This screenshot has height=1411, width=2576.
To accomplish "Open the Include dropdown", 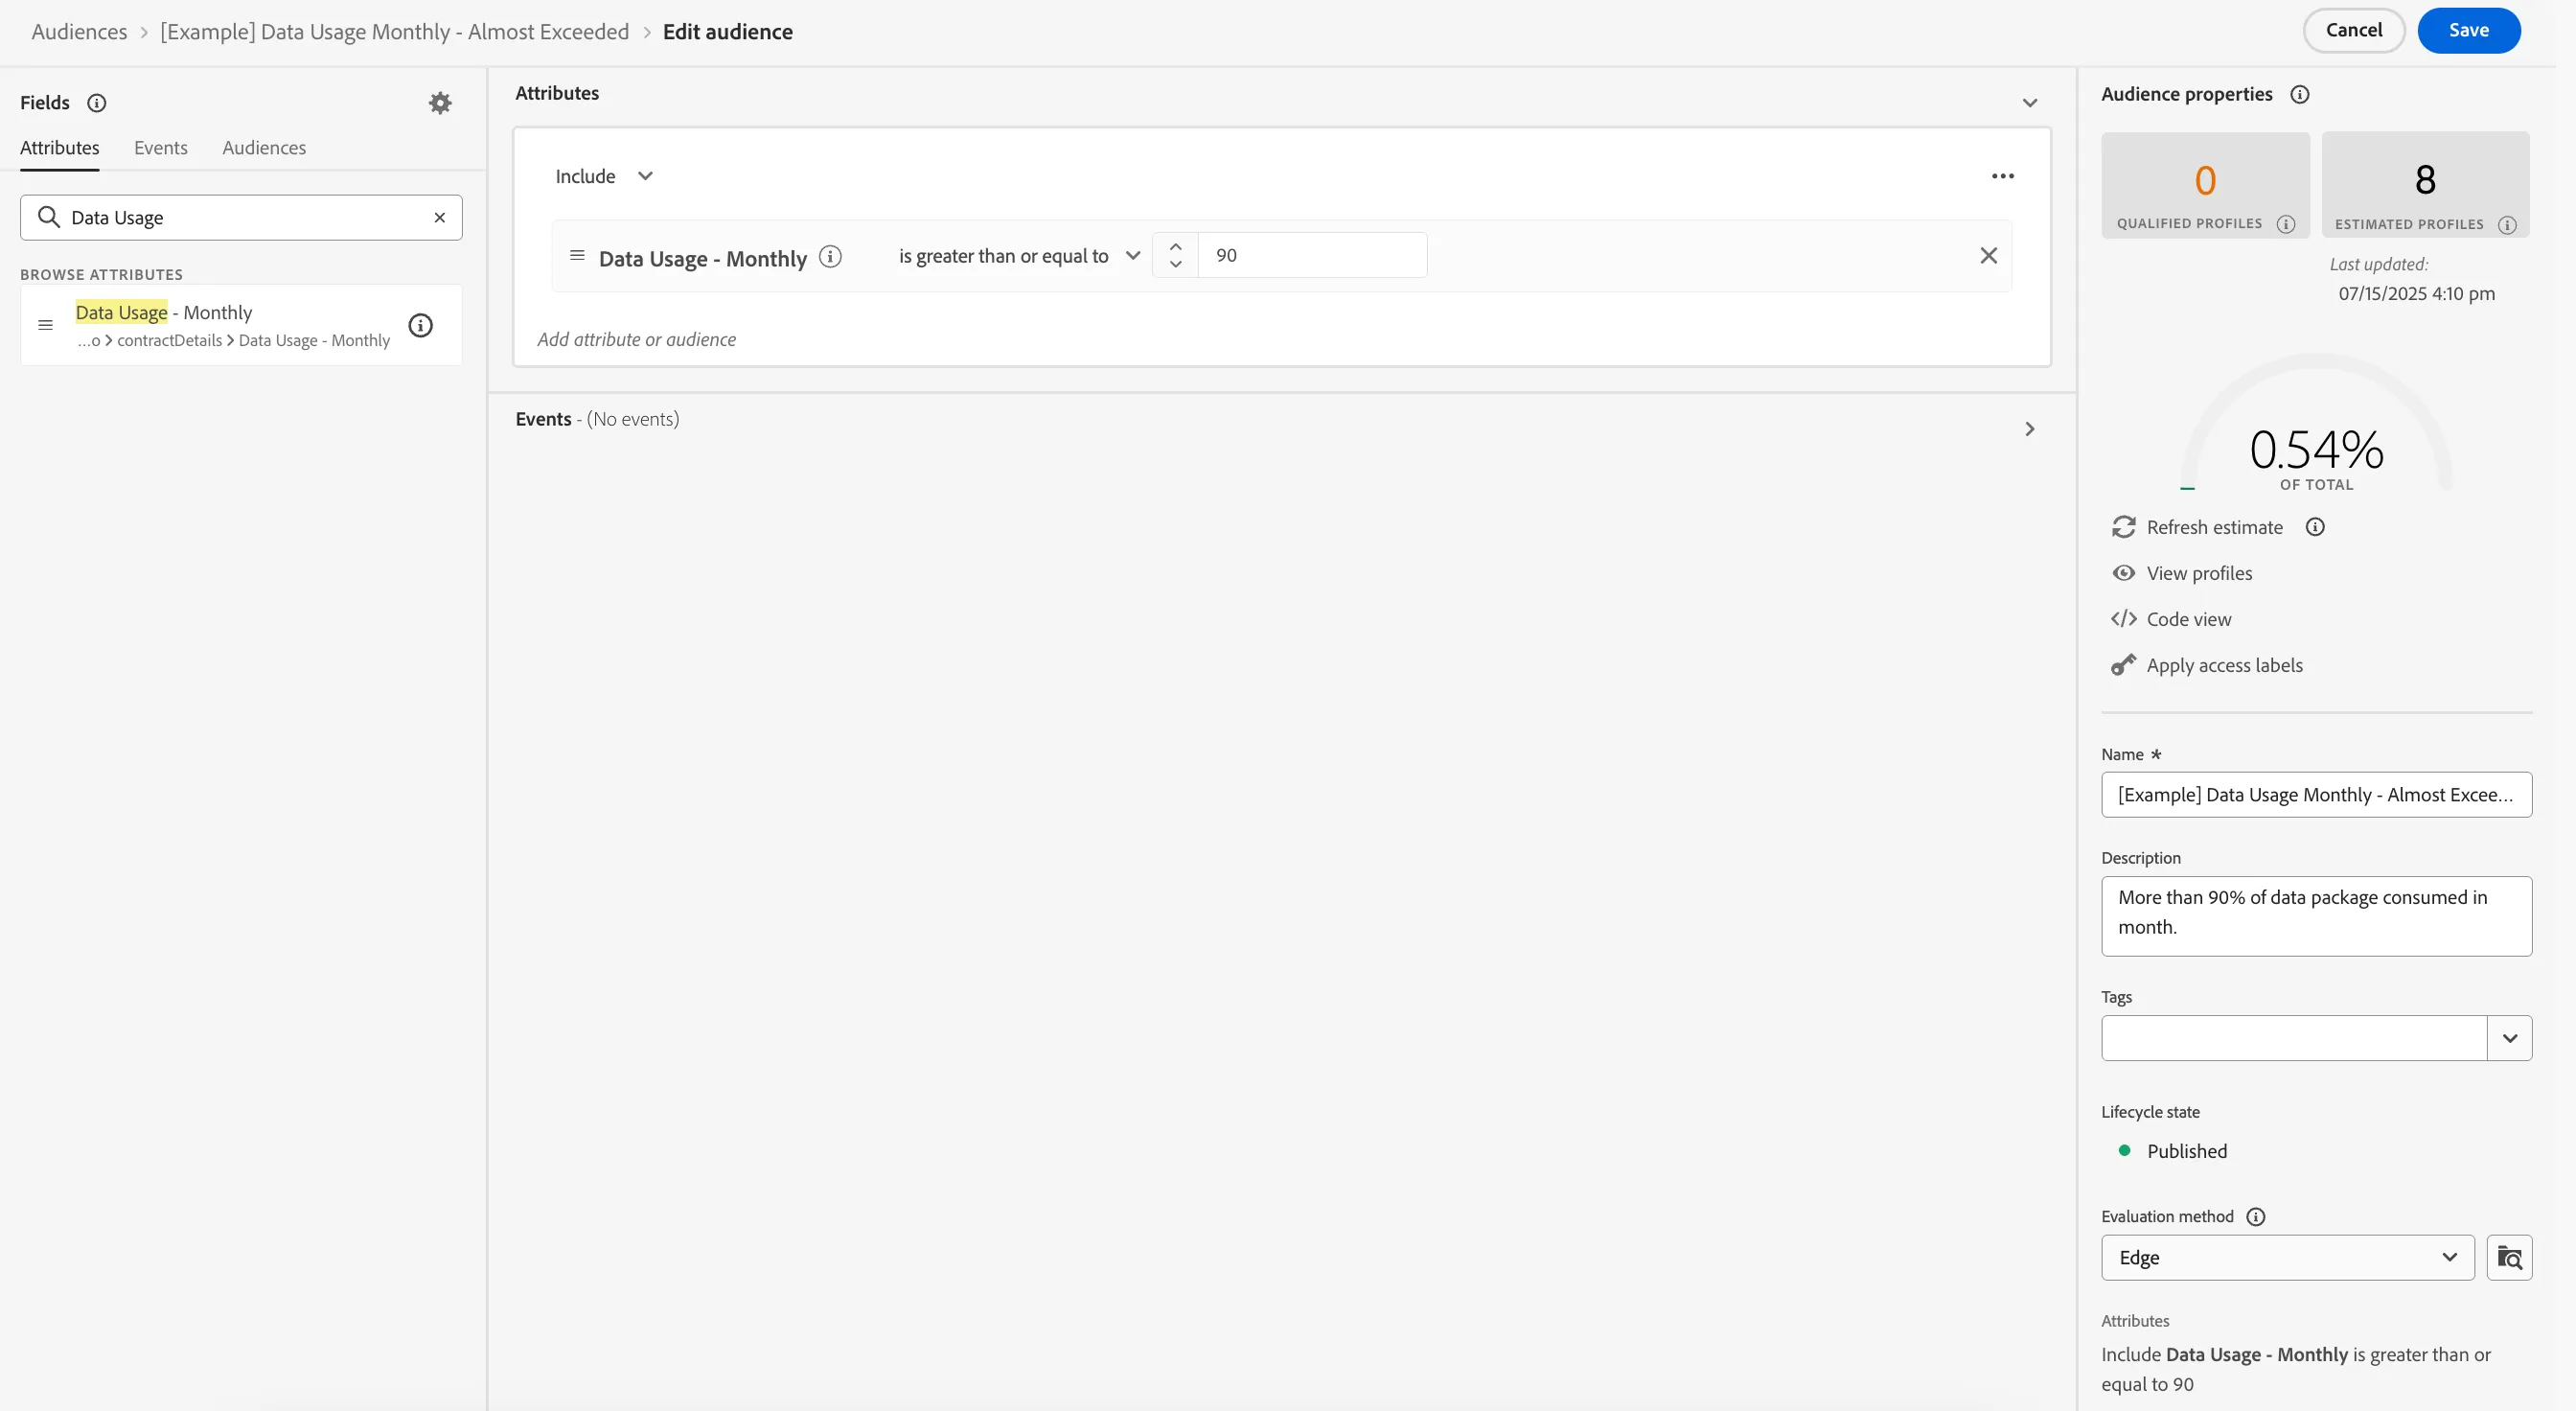I will click(604, 176).
